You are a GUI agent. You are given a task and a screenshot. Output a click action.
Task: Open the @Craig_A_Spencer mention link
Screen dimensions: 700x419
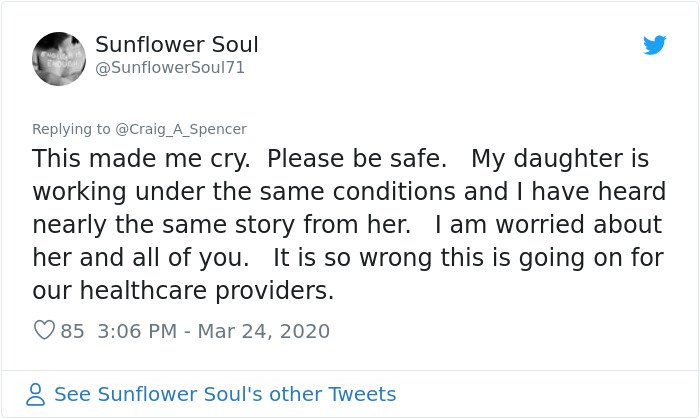click(181, 129)
